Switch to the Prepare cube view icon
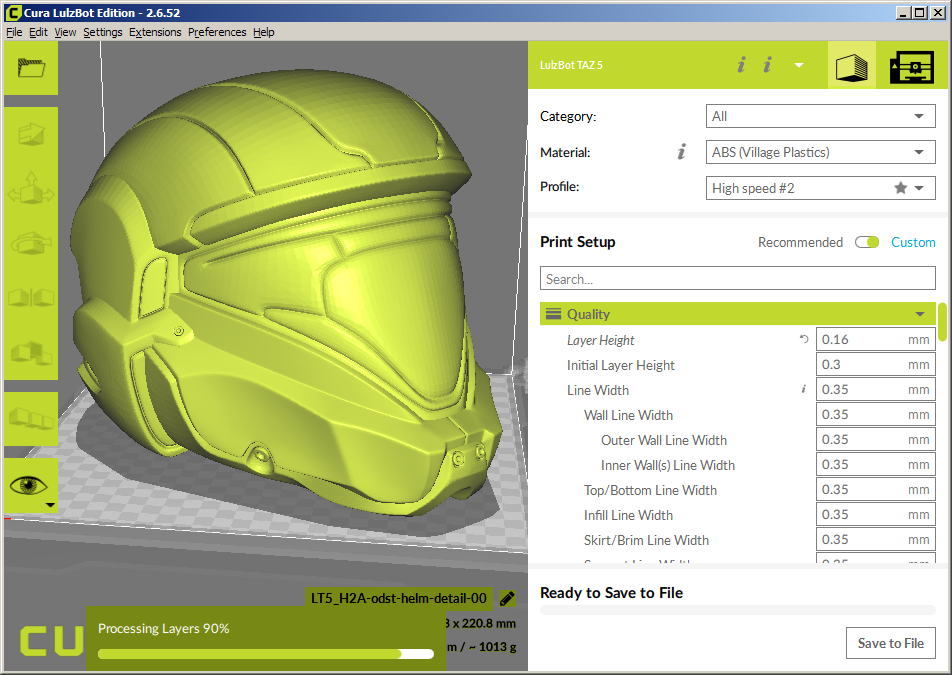Image resolution: width=952 pixels, height=675 pixels. 852,66
